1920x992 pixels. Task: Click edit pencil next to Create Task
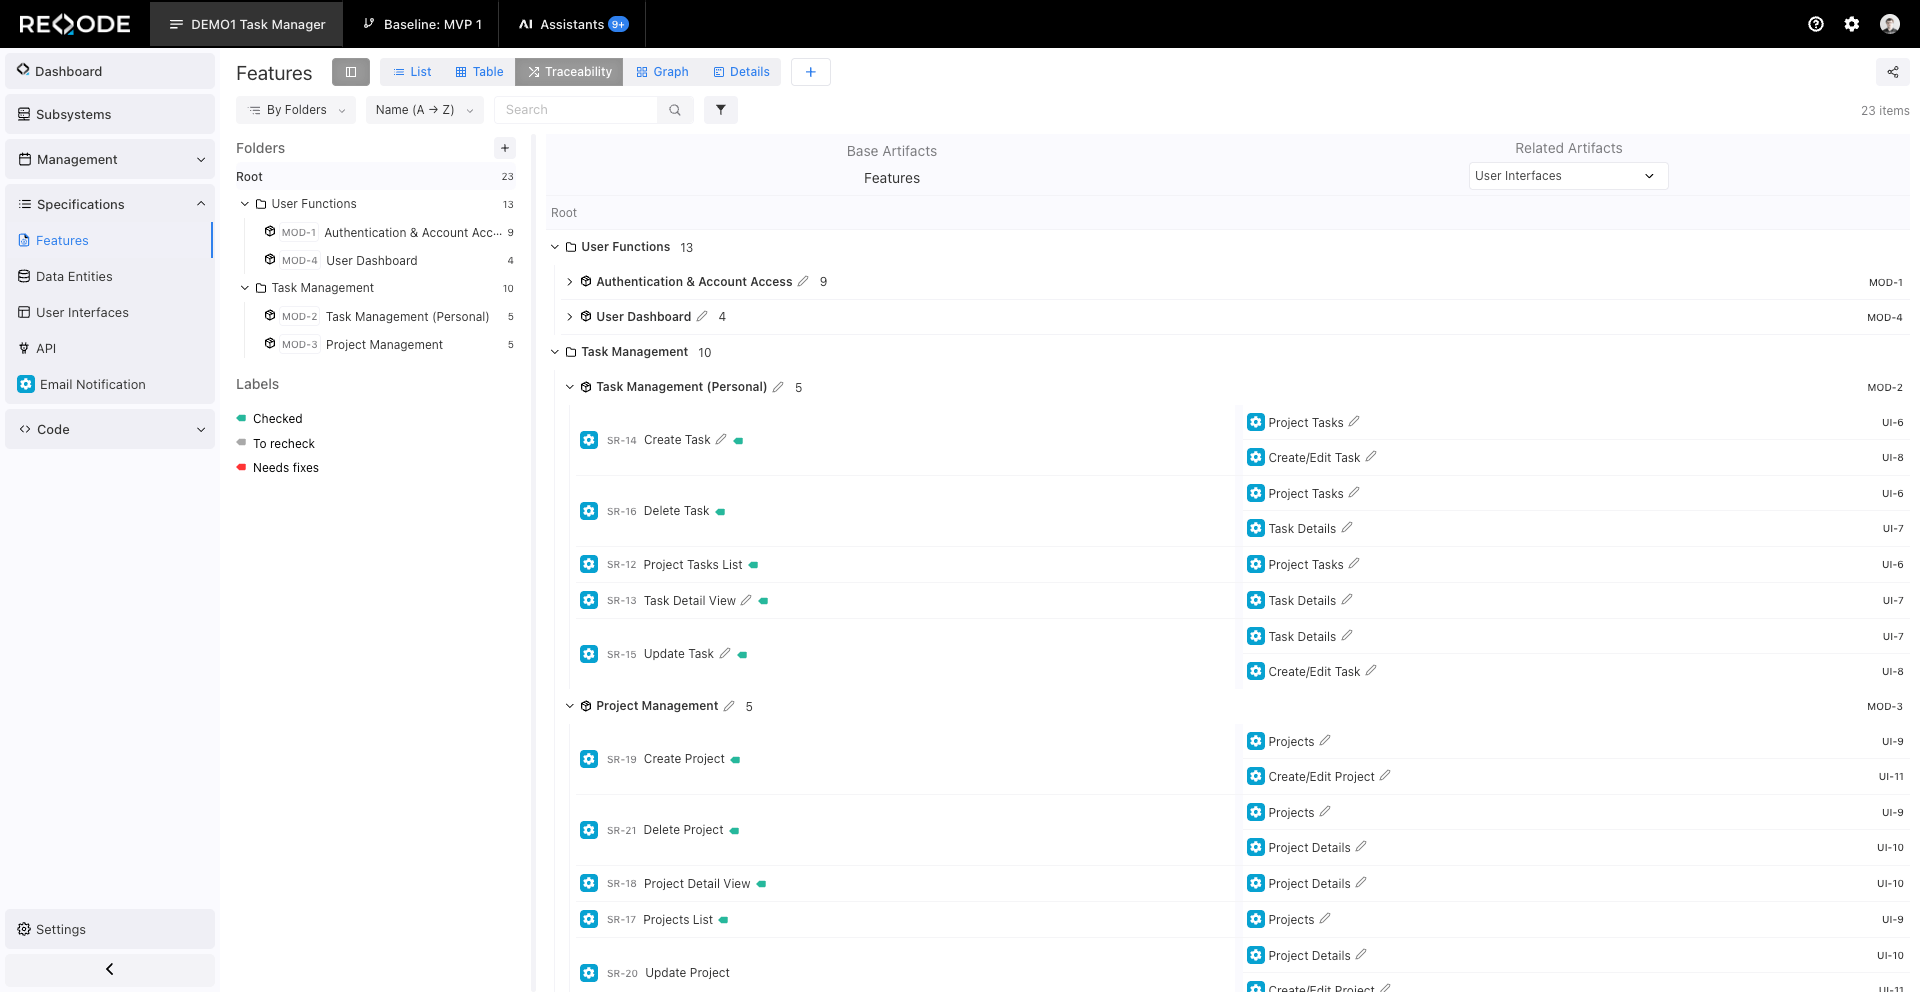tap(721, 440)
